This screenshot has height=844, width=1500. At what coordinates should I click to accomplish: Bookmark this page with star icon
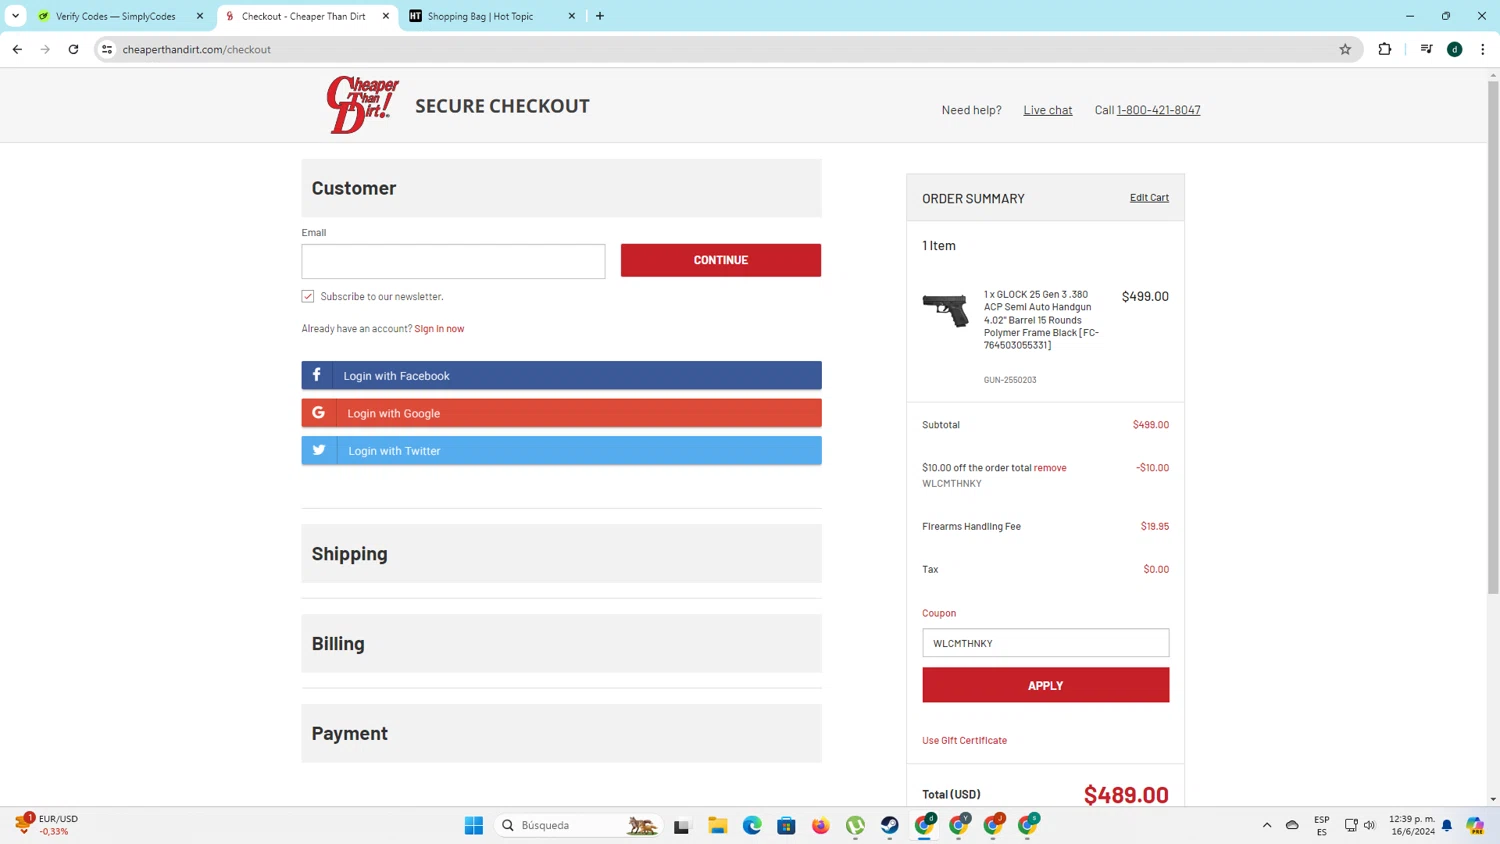1345,49
